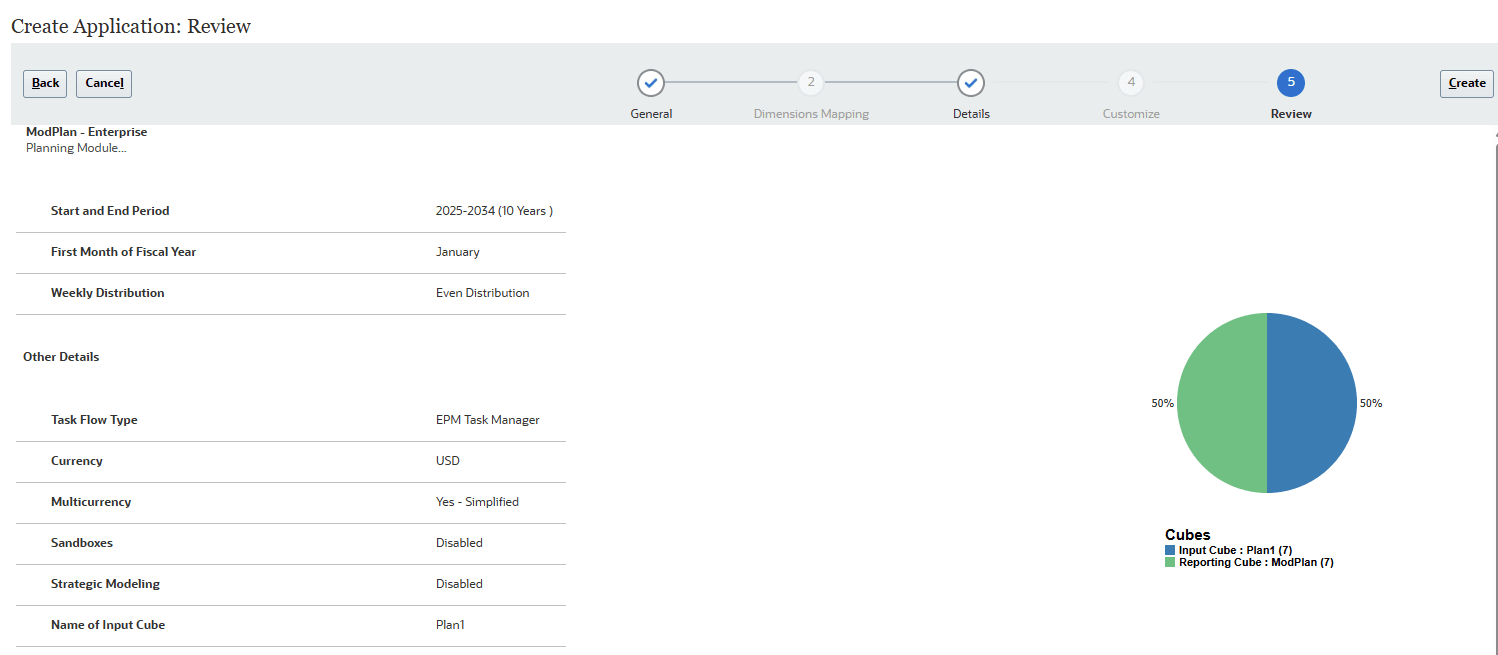Screen dimensions: 1498x655
Task: Click 'Start and End Period' label
Action: (110, 211)
